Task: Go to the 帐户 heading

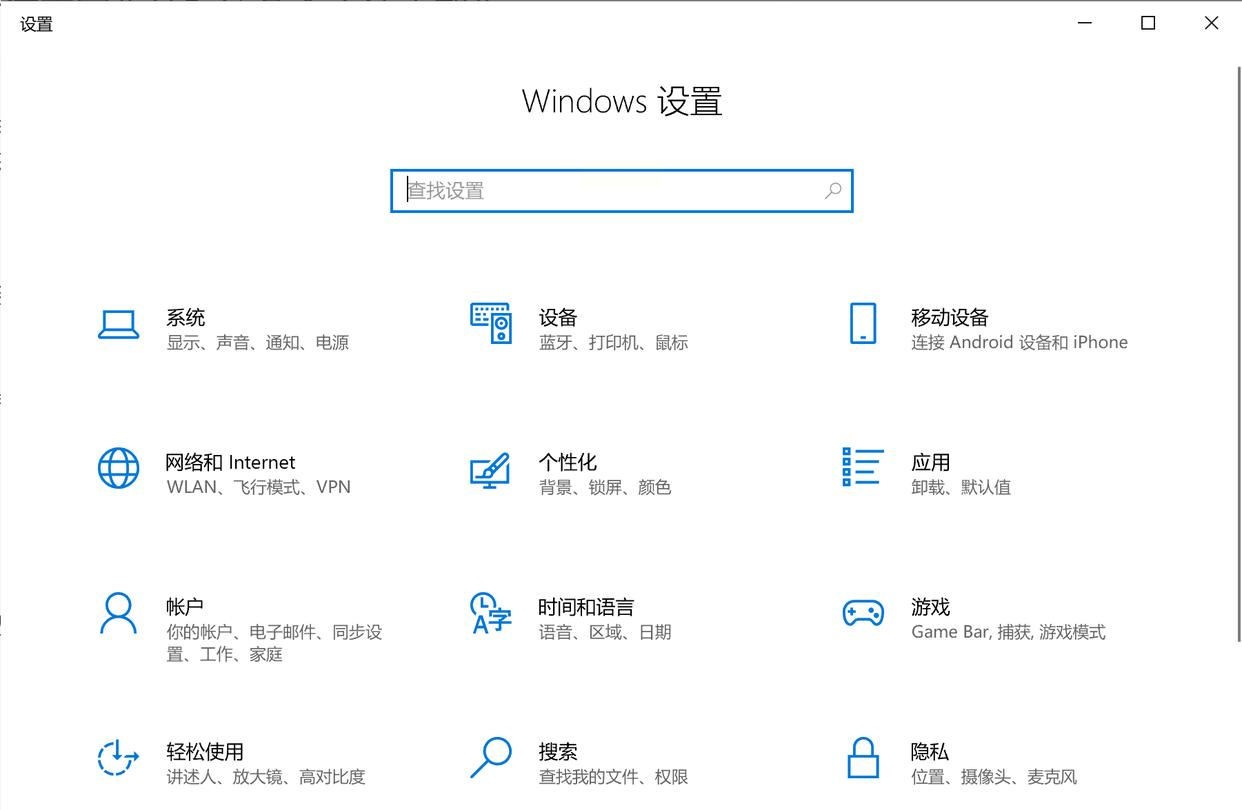Action: [184, 607]
